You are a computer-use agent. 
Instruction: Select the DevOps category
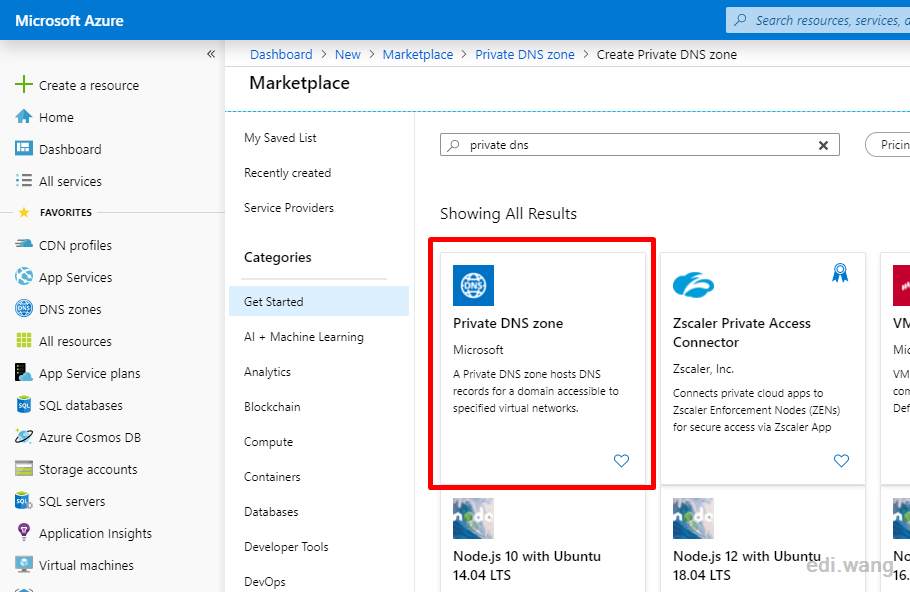pos(265,582)
